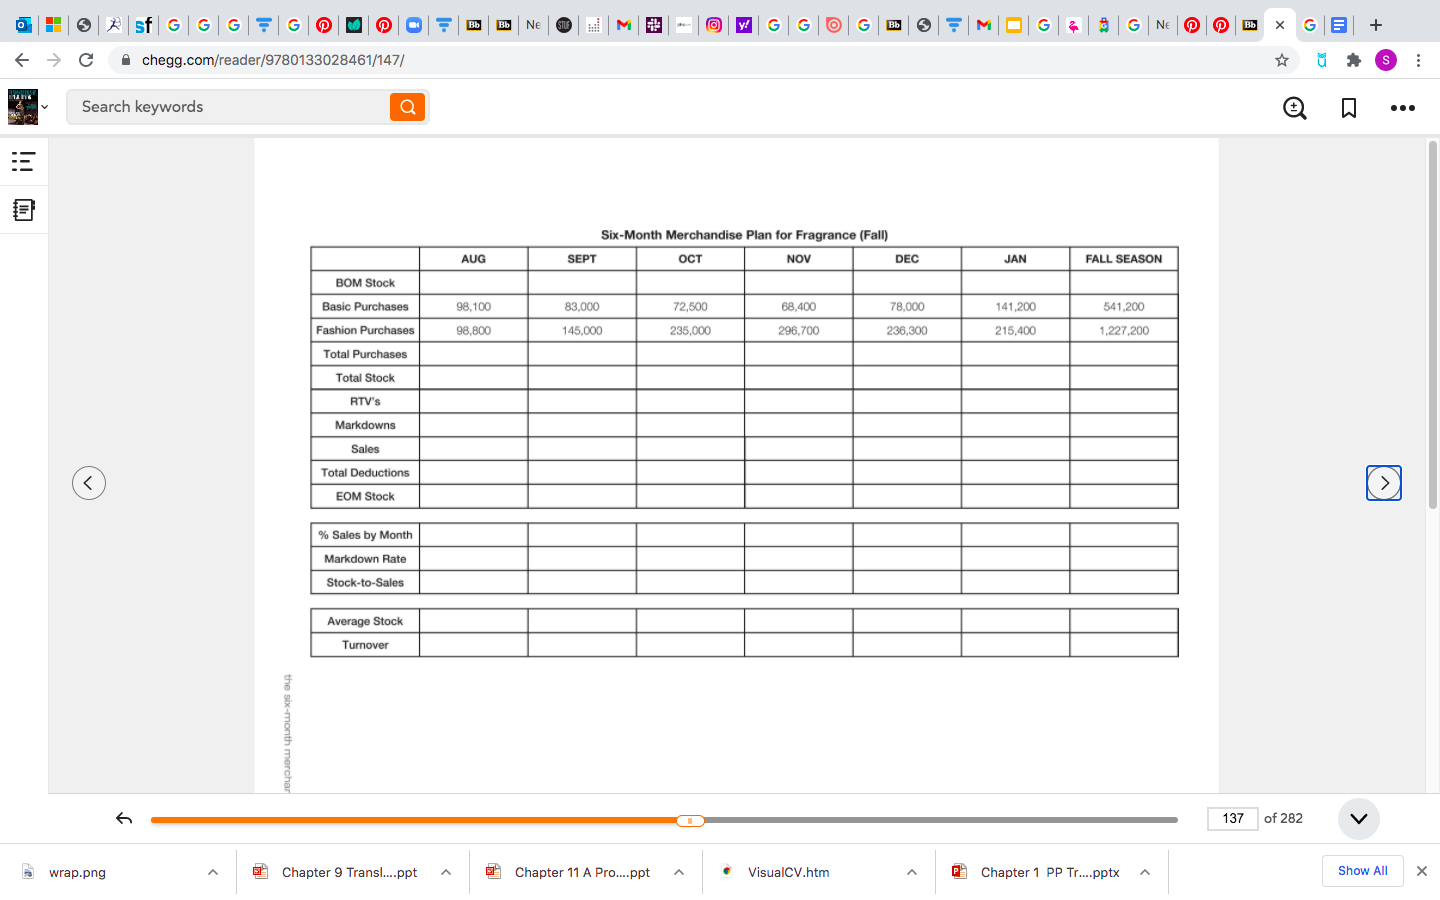Click the 'Stock-to-Sales' row label
Viewport: 1440px width, 900px height.
click(x=365, y=583)
